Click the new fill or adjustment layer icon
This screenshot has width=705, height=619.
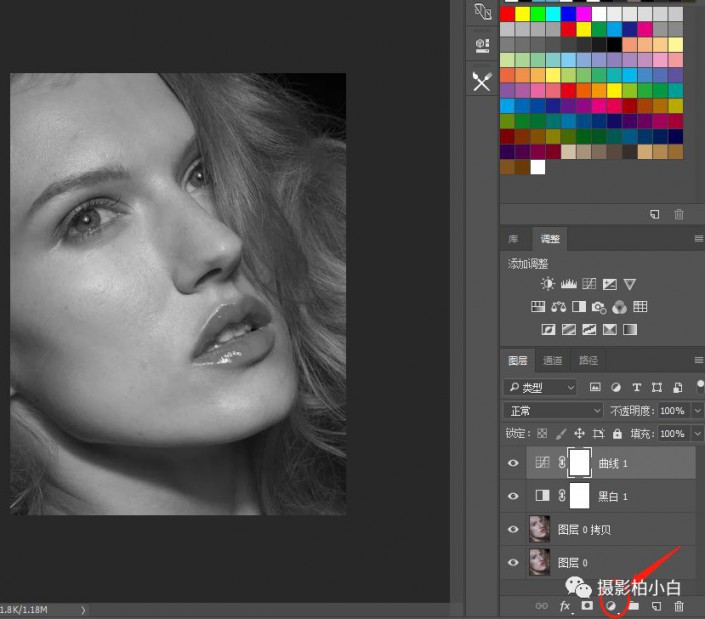(610, 606)
